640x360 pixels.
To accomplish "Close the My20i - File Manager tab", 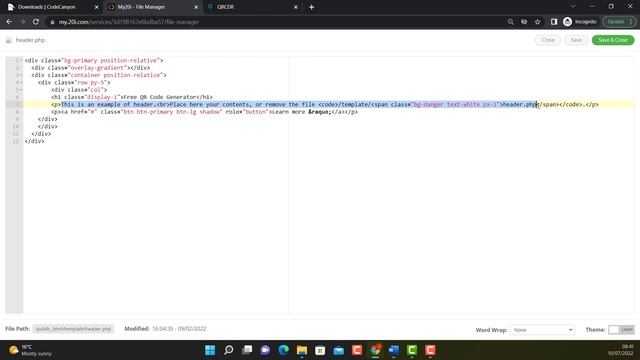I will (x=196, y=7).
